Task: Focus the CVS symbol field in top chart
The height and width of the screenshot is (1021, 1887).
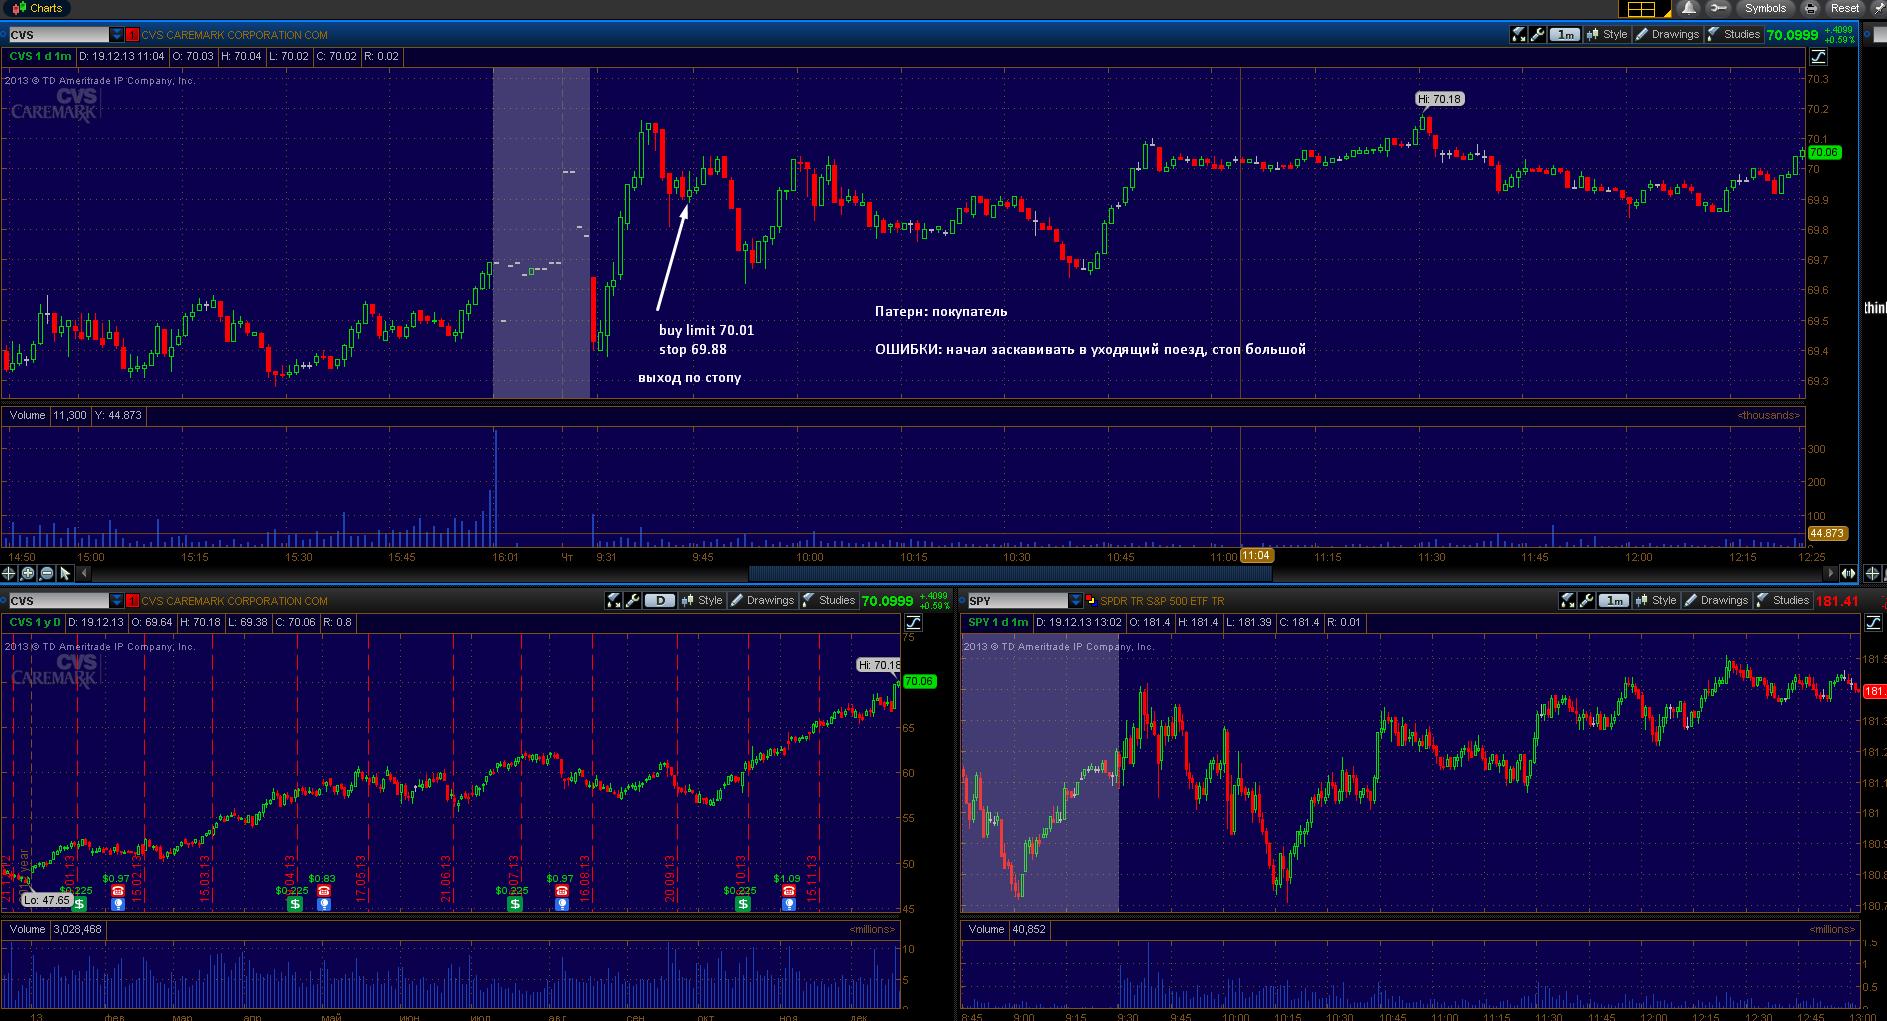Action: 58,35
